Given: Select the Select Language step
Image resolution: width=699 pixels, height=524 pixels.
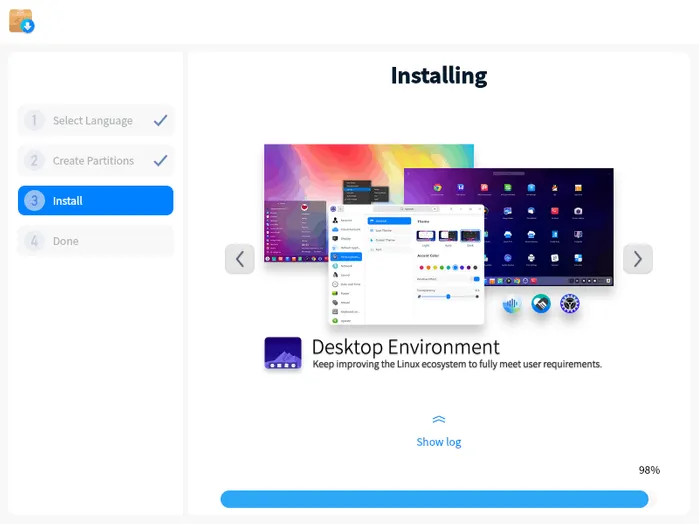Looking at the screenshot, I should pos(95,120).
